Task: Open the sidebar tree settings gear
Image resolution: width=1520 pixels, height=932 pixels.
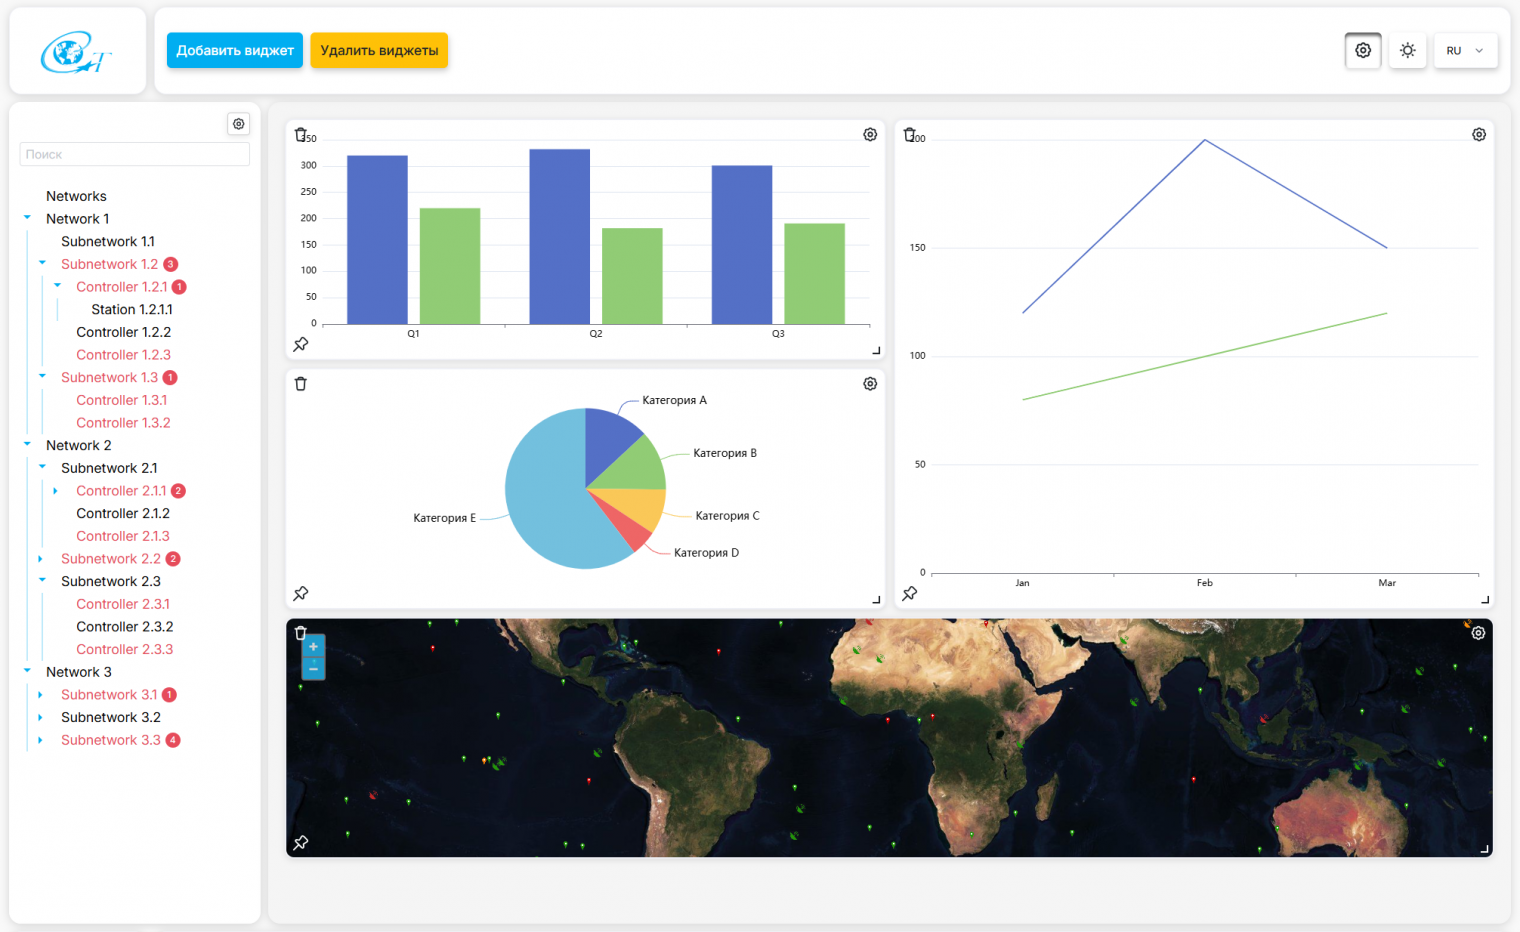Action: point(239,124)
